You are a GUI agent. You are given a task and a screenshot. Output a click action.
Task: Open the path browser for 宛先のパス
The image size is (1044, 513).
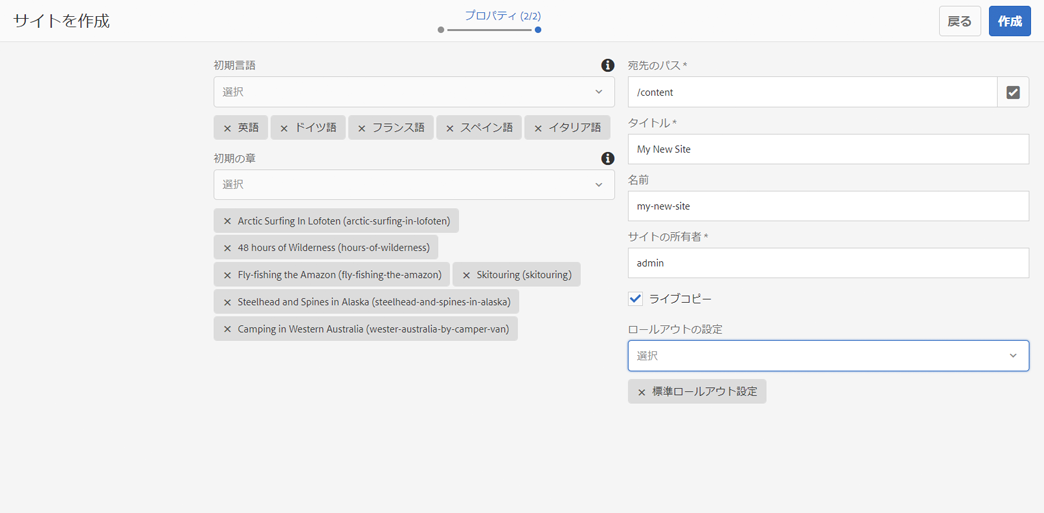(1013, 92)
